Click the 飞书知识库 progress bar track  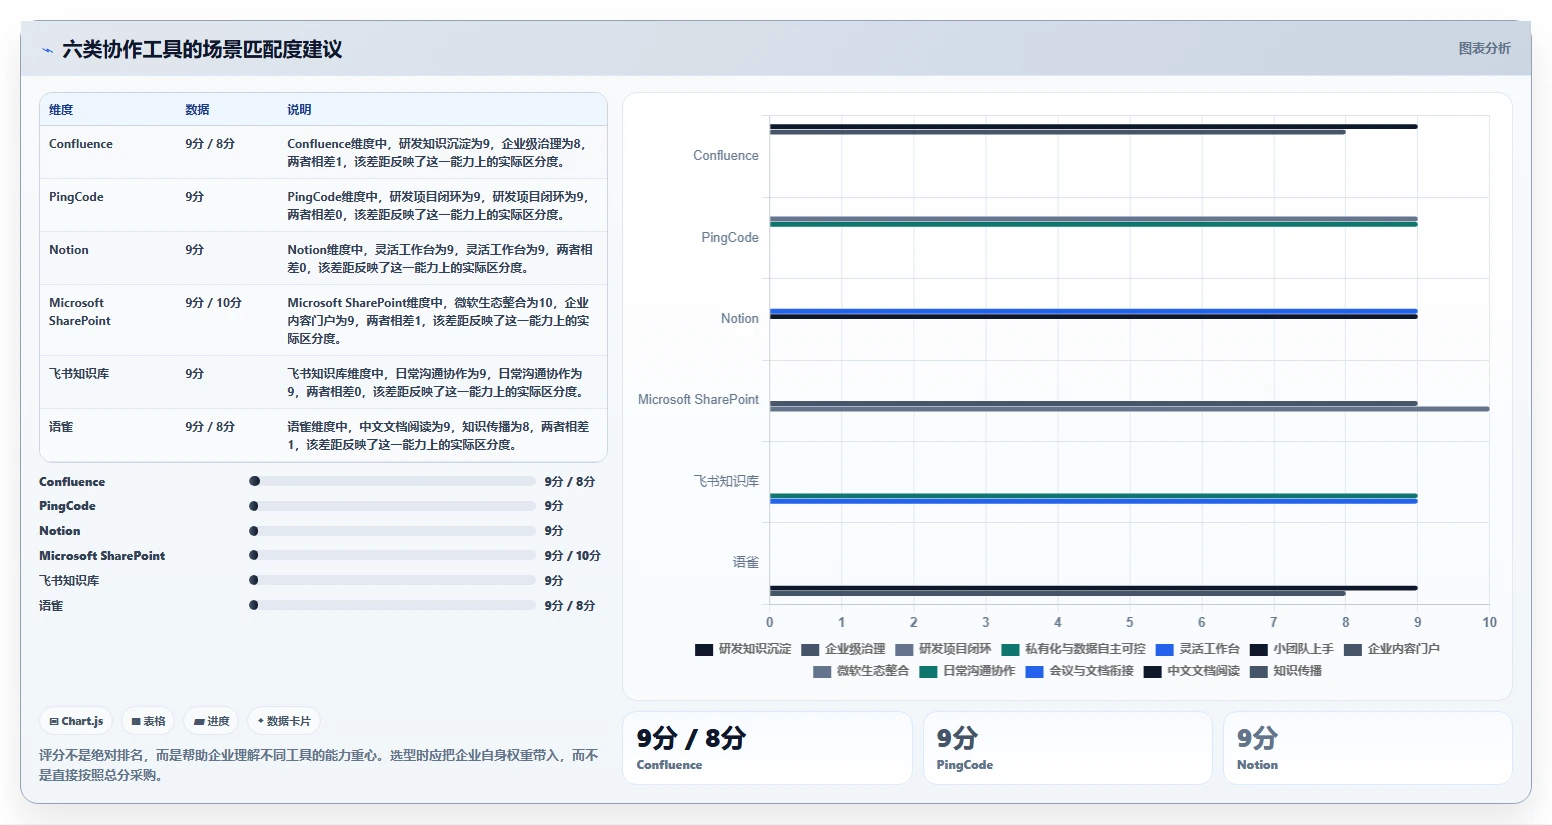pyautogui.click(x=393, y=580)
